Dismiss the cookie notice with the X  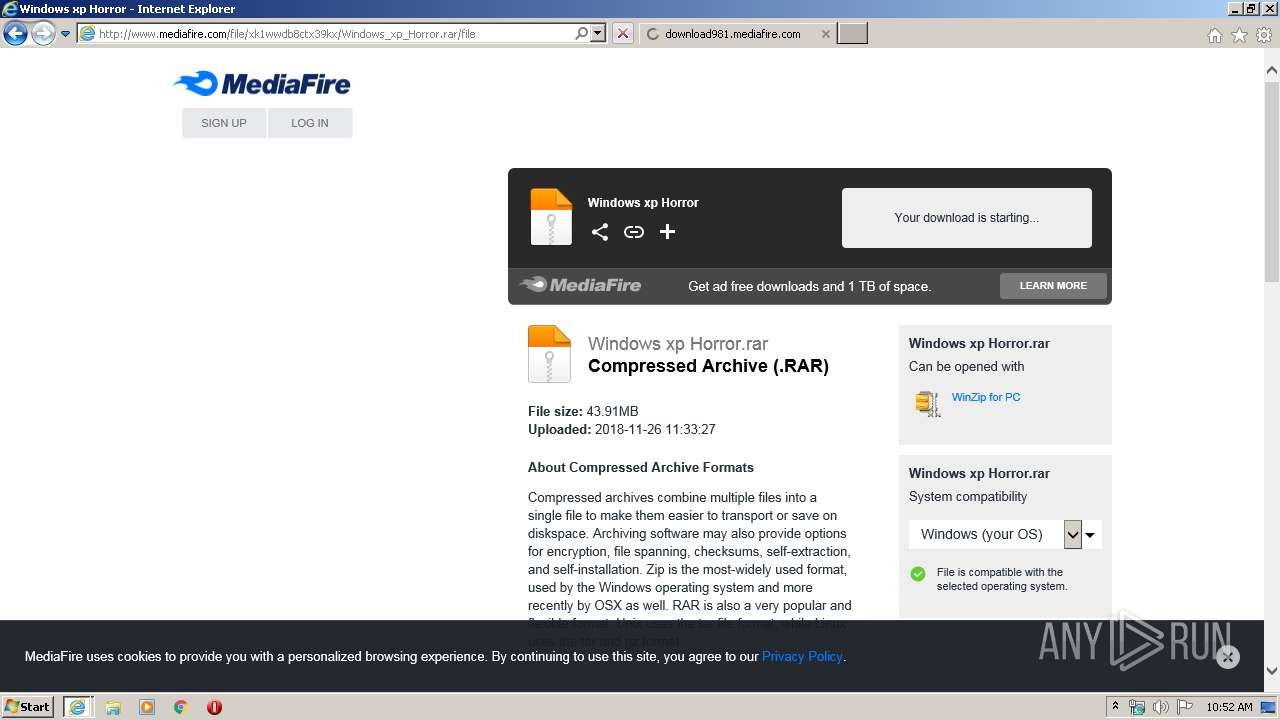click(1228, 657)
